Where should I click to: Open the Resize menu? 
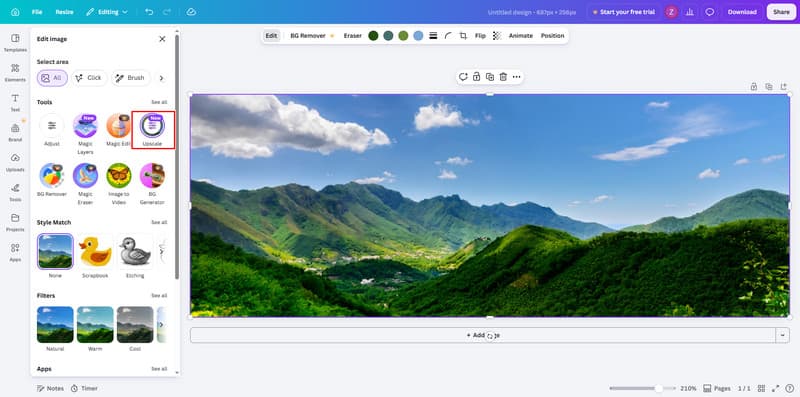click(x=64, y=12)
